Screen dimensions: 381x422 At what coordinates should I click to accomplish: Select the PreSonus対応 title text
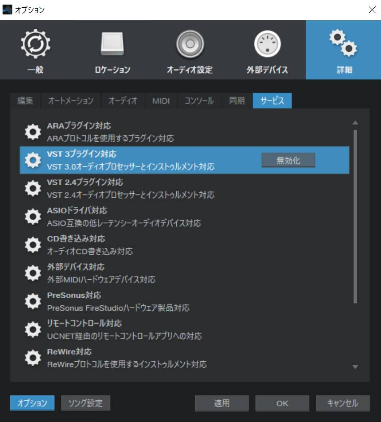tap(74, 295)
